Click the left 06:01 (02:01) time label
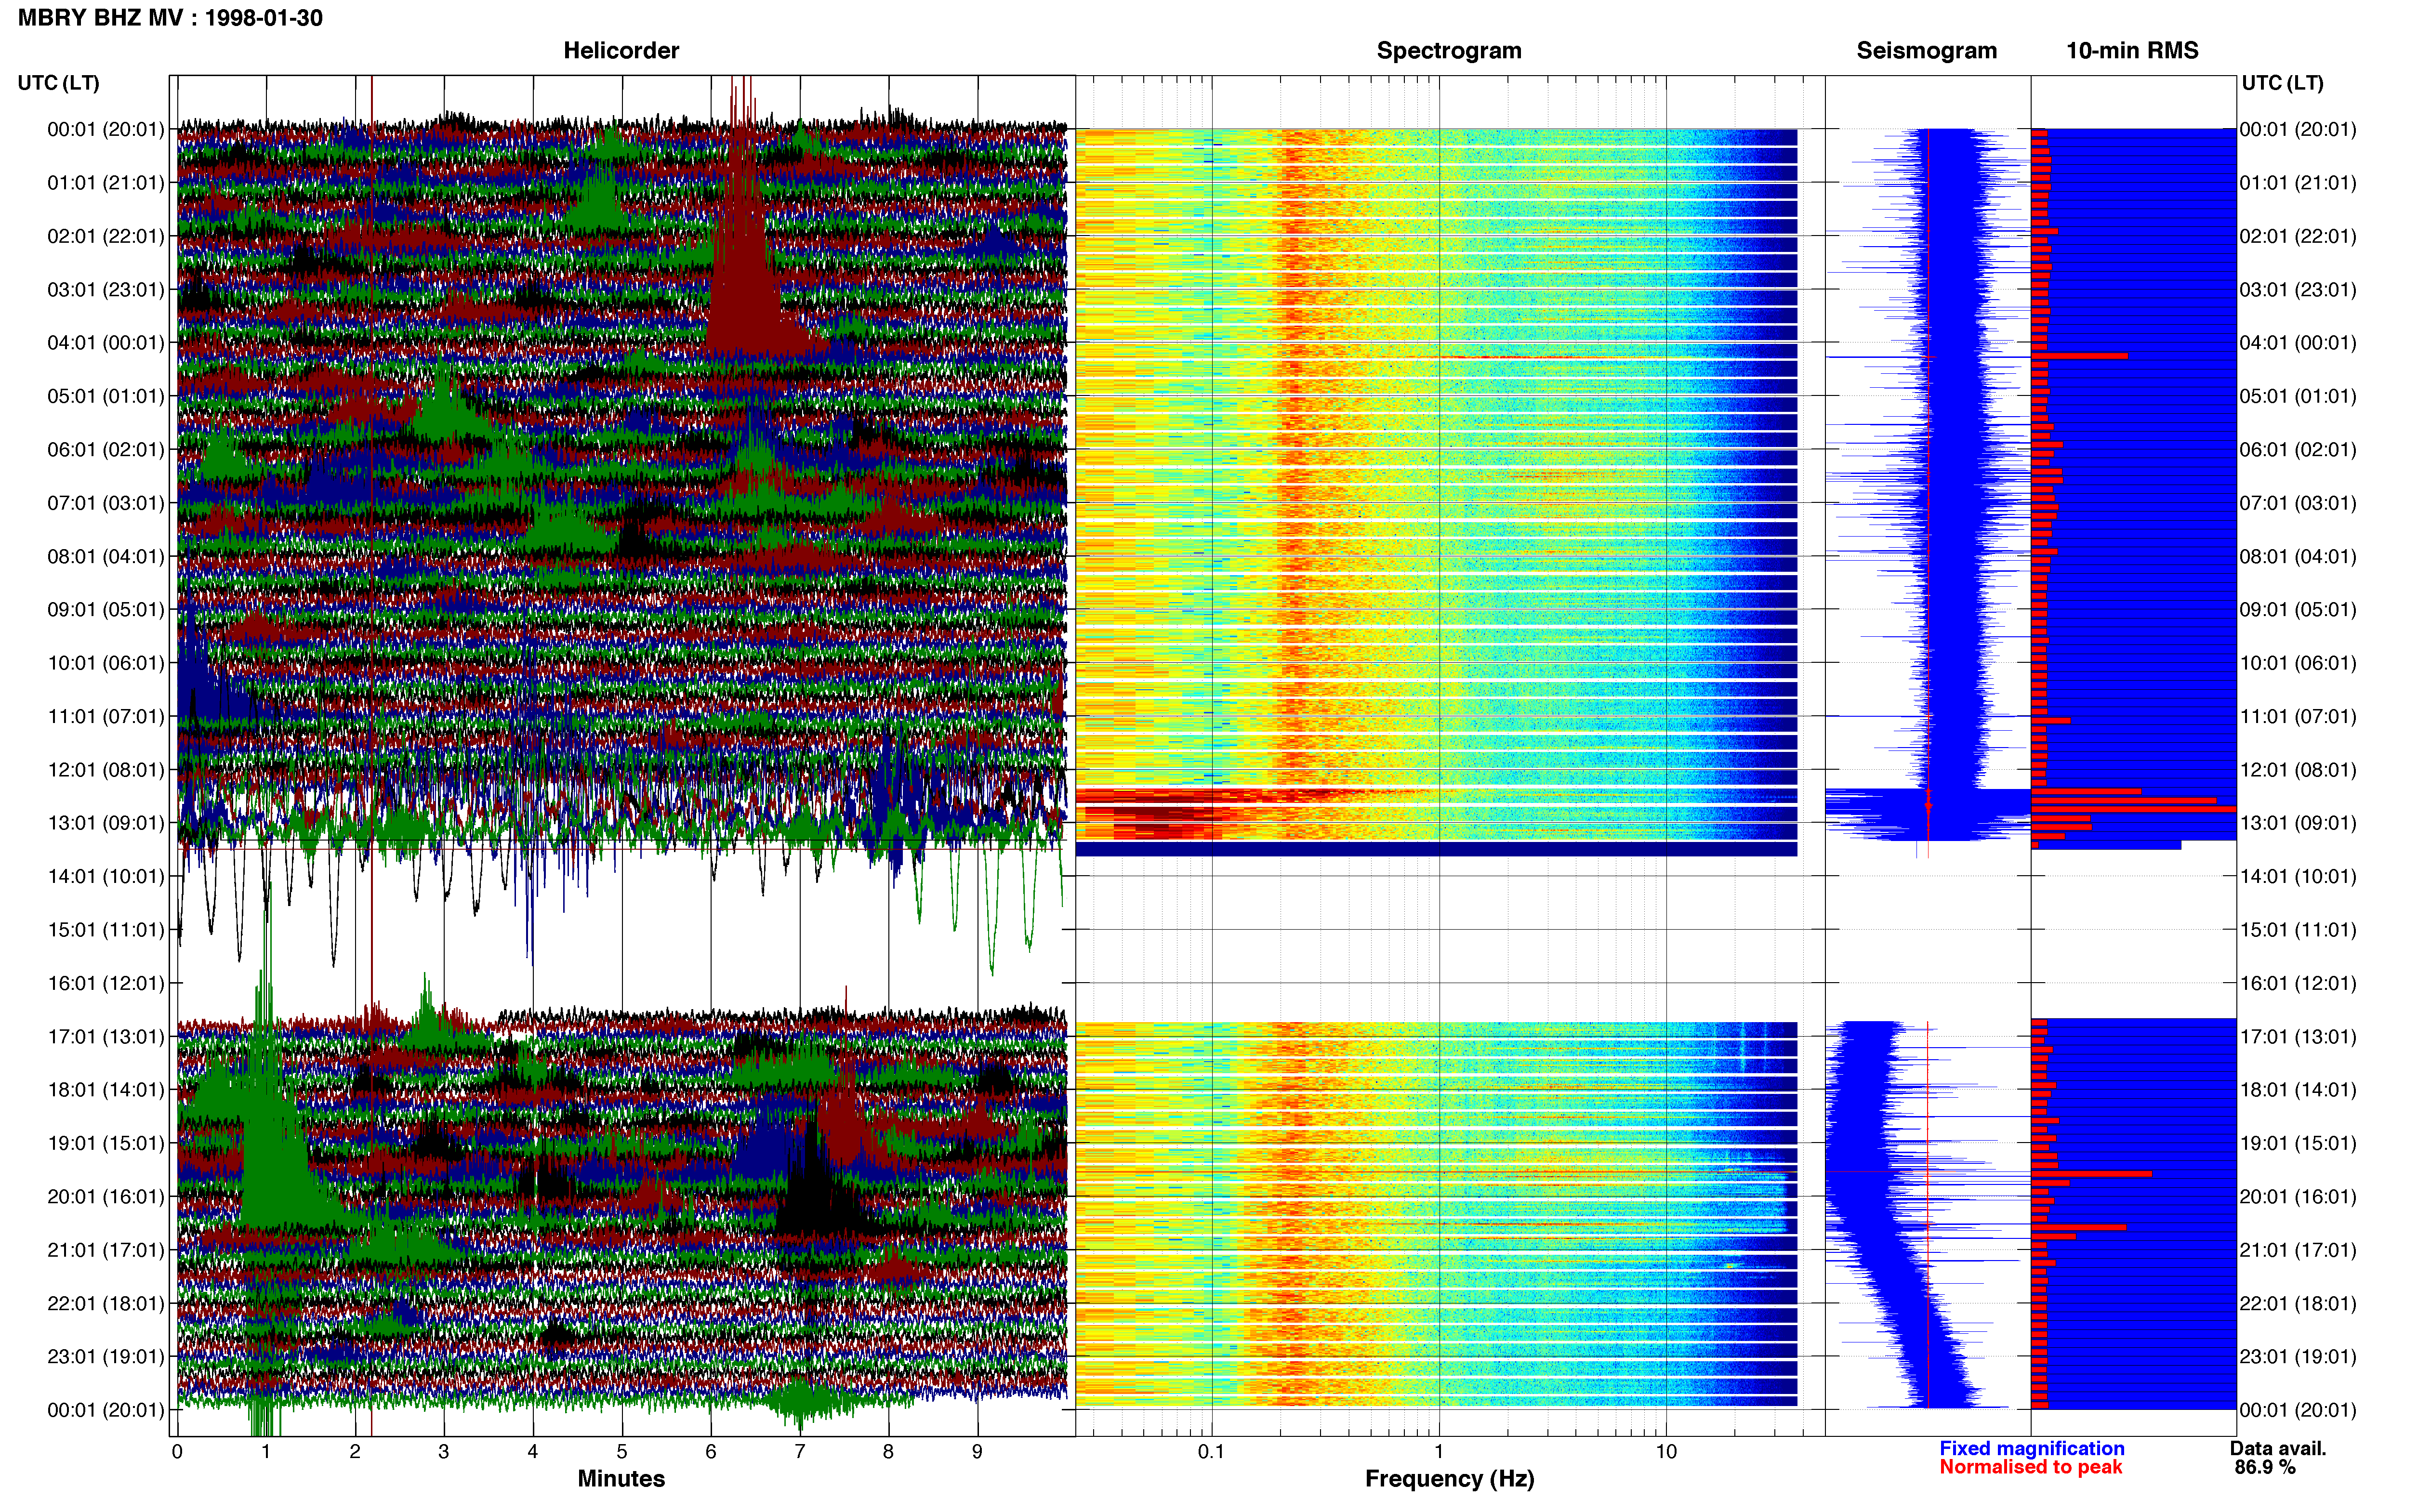This screenshot has height=1512, width=2418. pos(106,450)
